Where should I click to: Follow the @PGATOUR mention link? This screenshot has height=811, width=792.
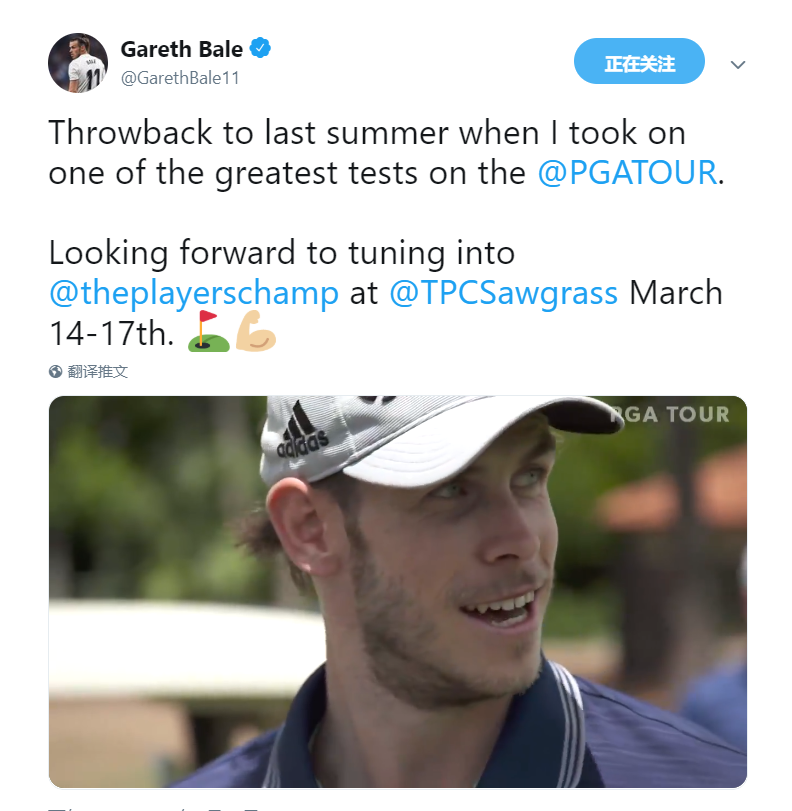click(x=627, y=172)
